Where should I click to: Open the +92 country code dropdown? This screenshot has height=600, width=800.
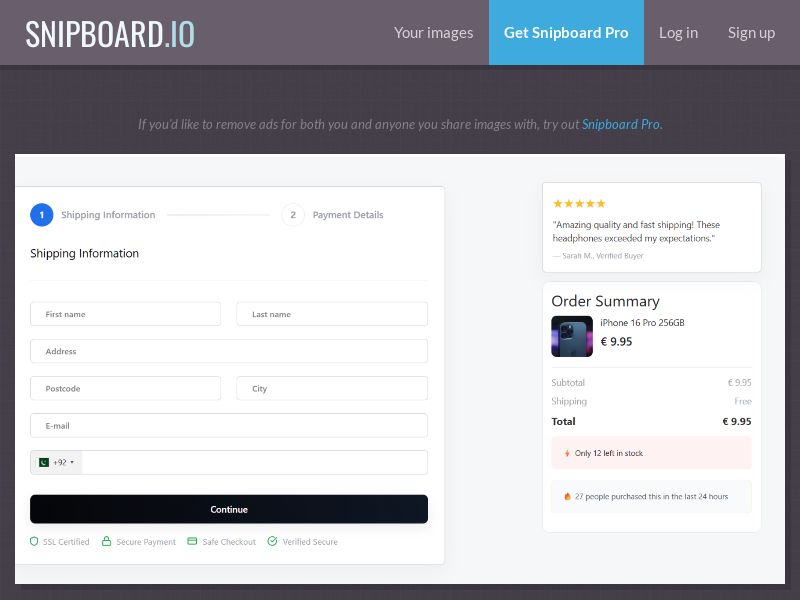[57, 462]
